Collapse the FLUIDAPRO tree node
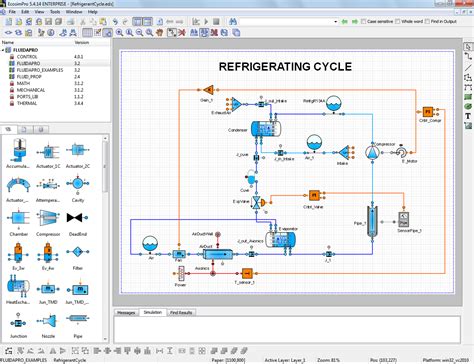 [x=3, y=50]
